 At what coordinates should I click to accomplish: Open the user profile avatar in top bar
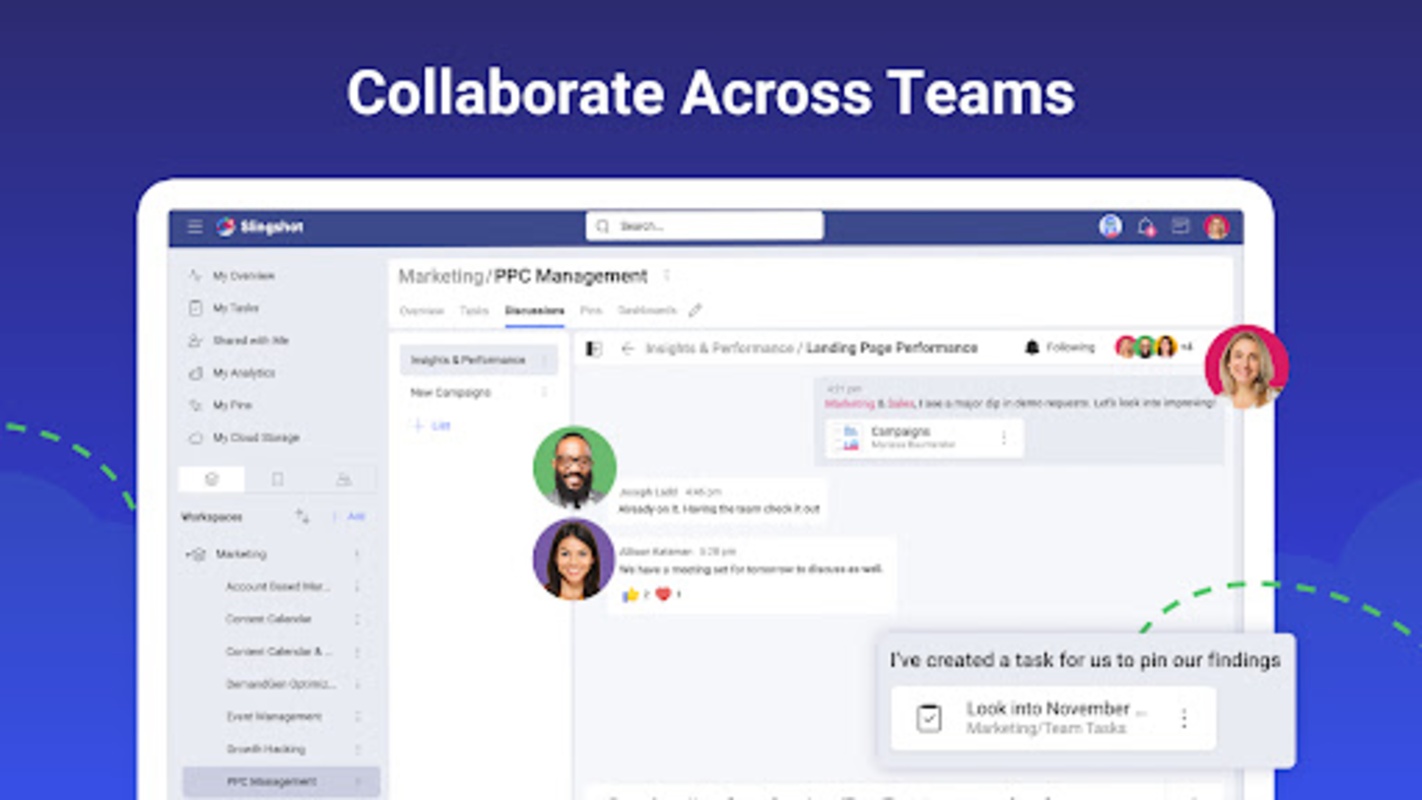[1216, 227]
